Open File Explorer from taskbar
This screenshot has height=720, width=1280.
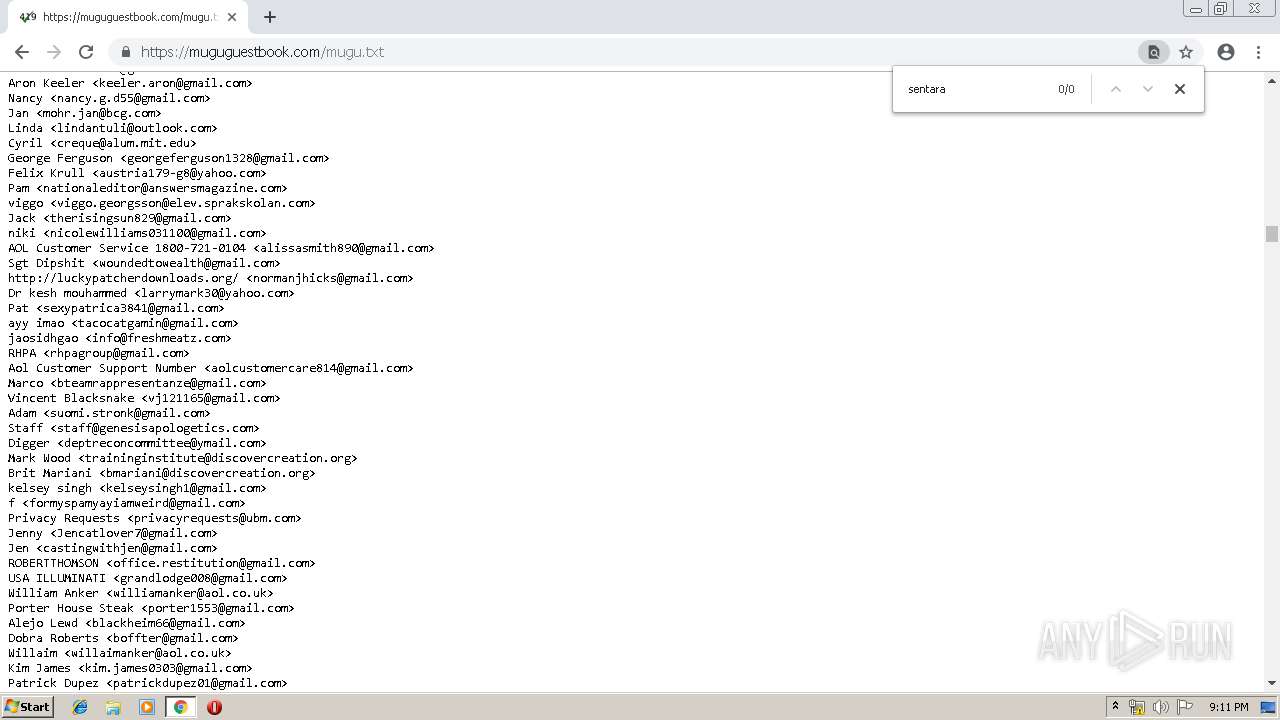[113, 707]
